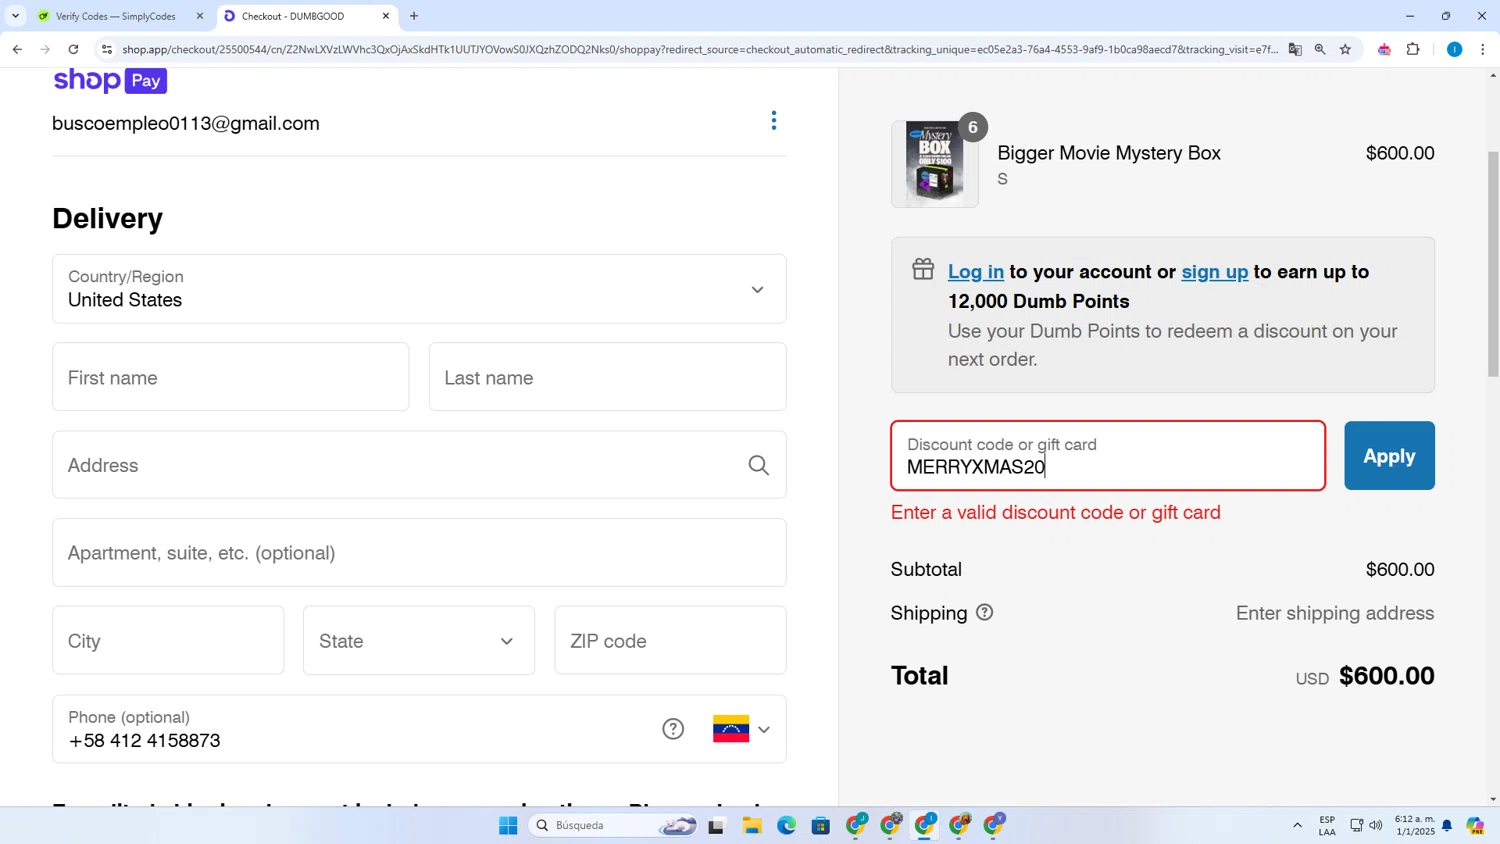
Task: Open the phone number help icon
Action: click(673, 729)
